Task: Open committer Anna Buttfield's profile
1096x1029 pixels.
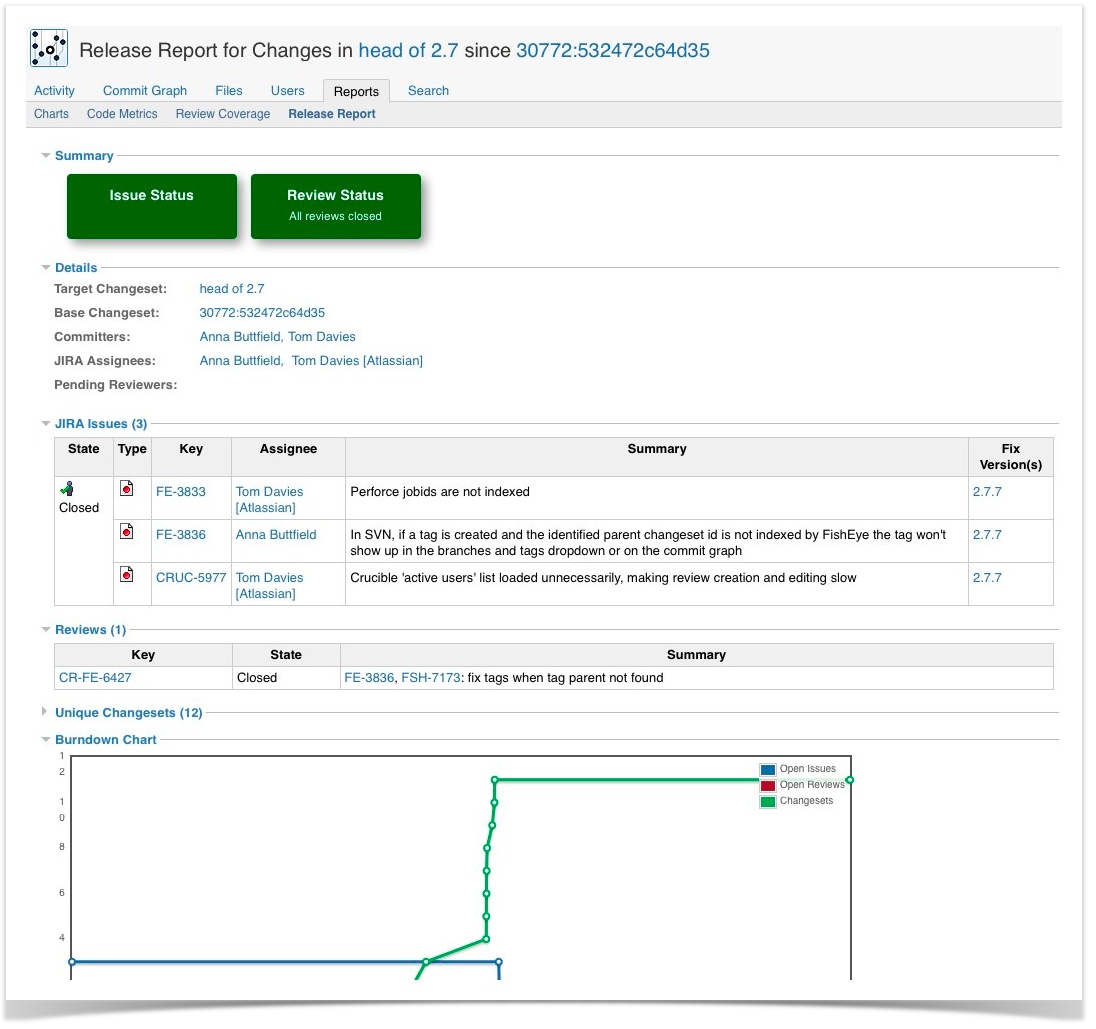Action: coord(240,337)
